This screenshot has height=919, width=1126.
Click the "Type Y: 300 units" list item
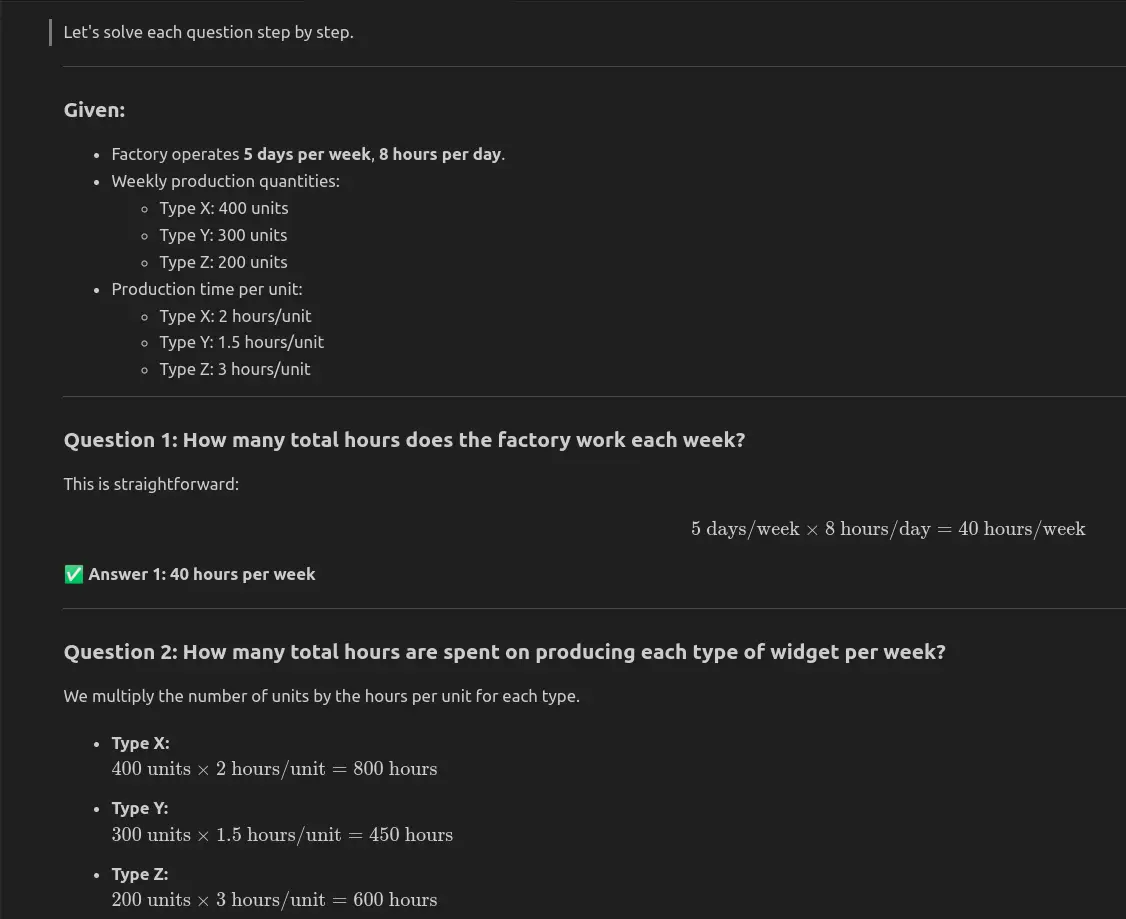[x=223, y=235]
